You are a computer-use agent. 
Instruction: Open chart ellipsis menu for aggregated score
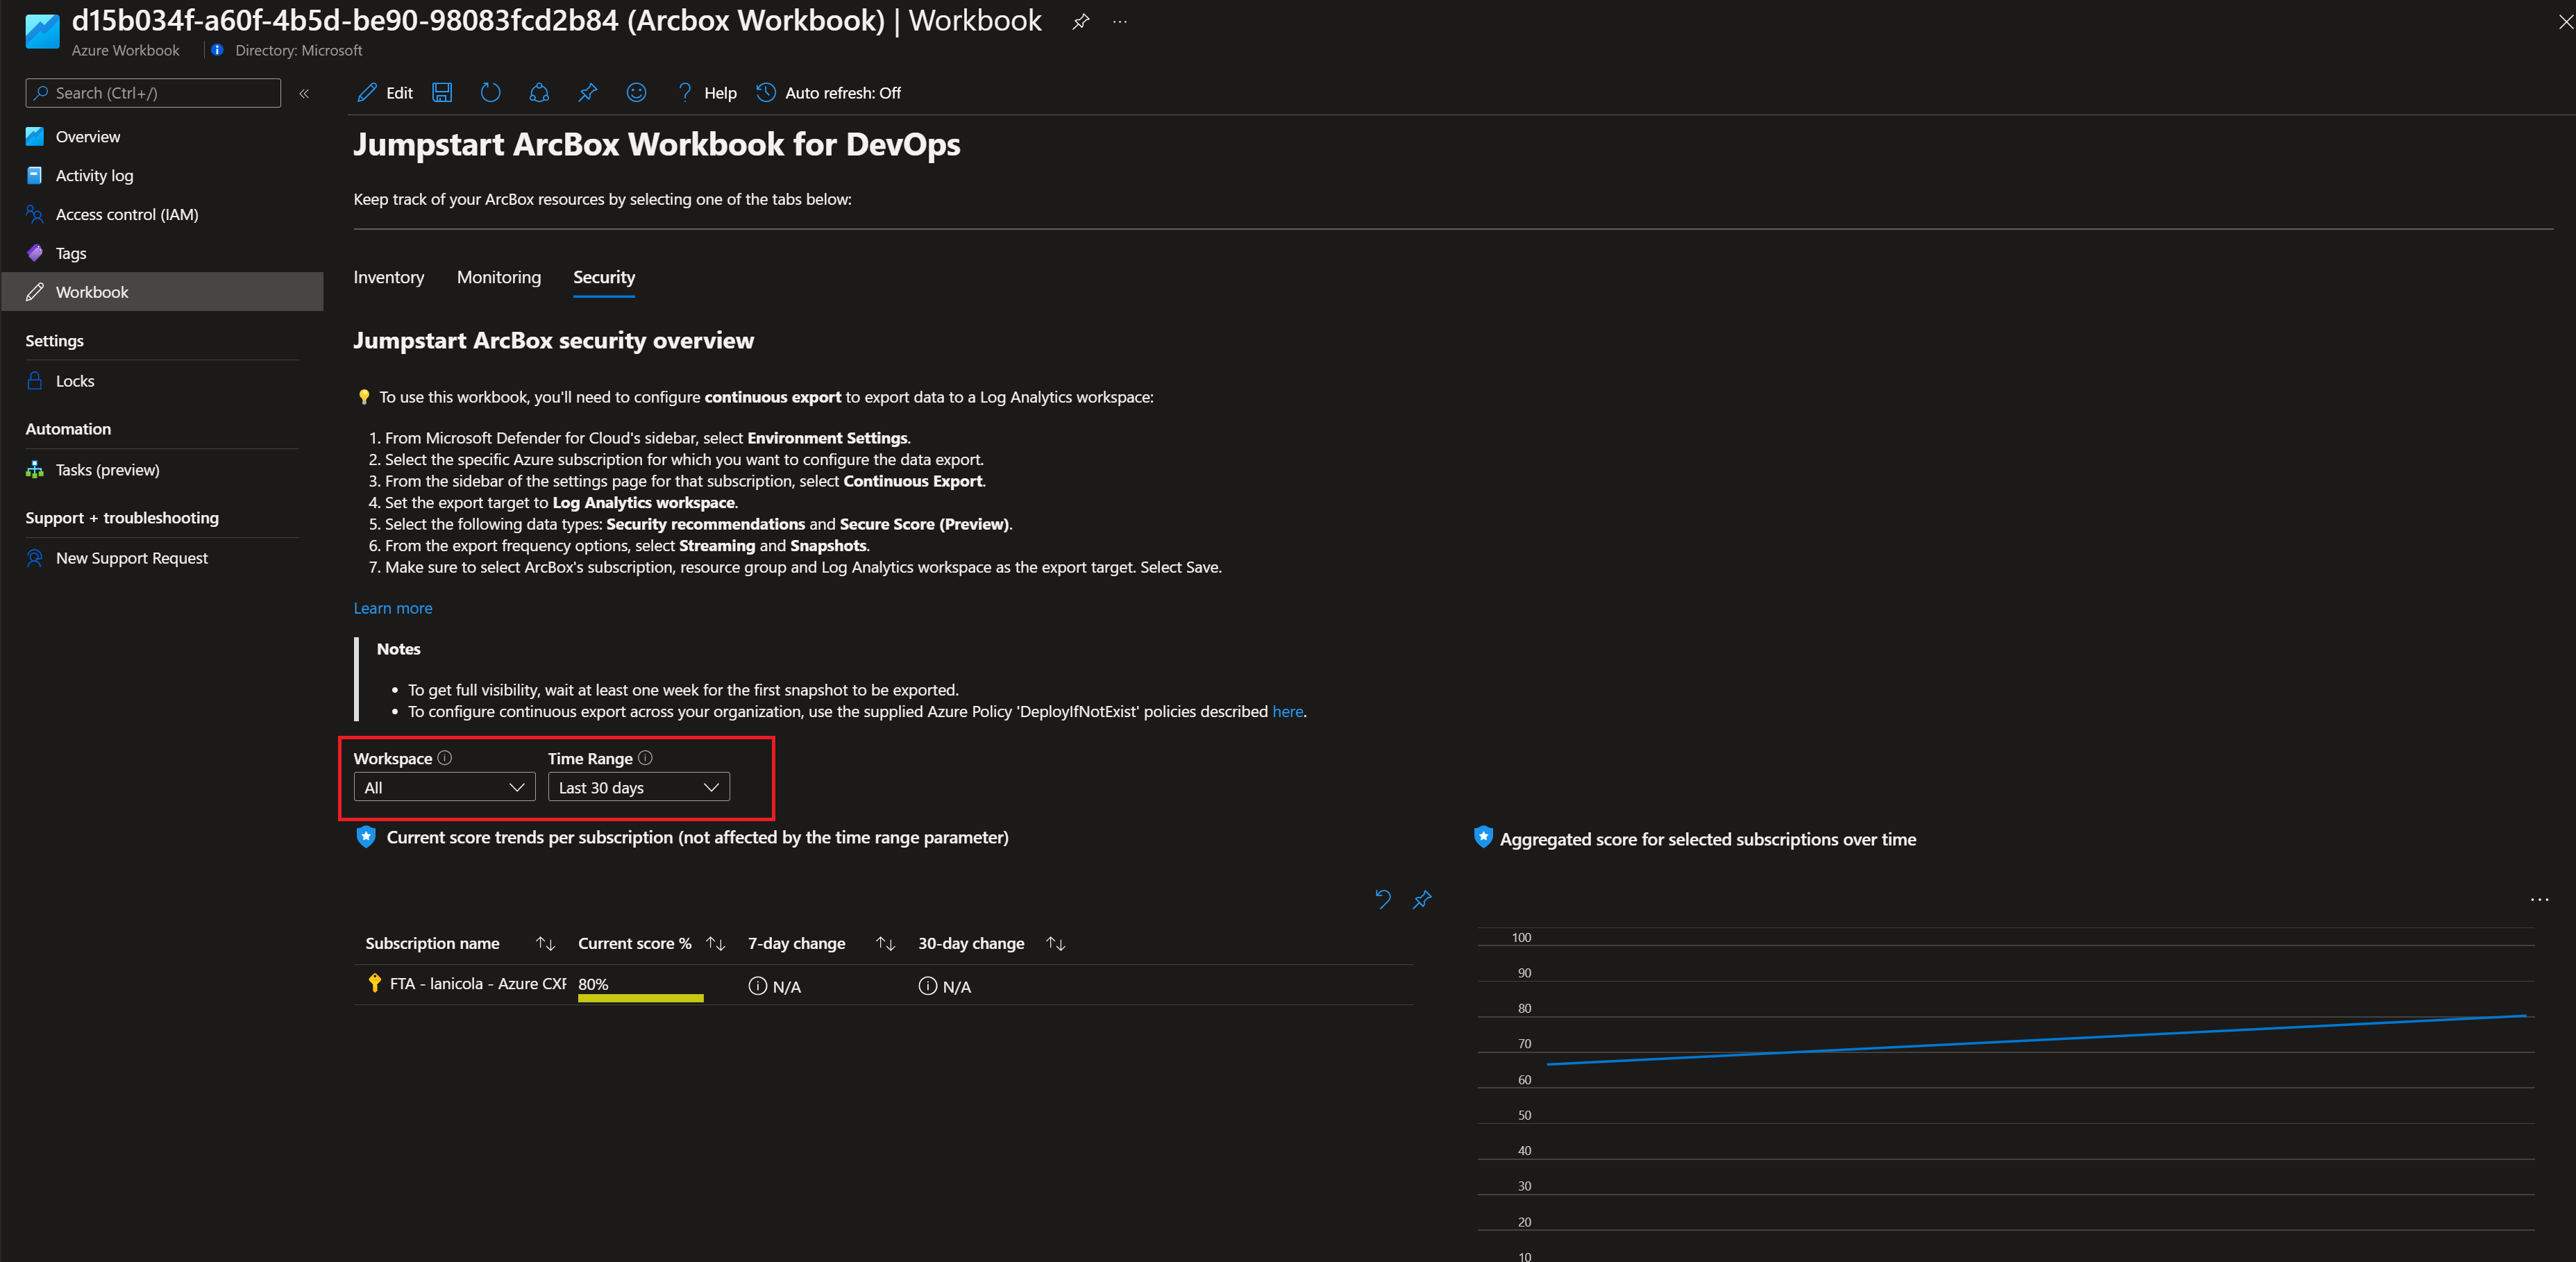(2539, 900)
